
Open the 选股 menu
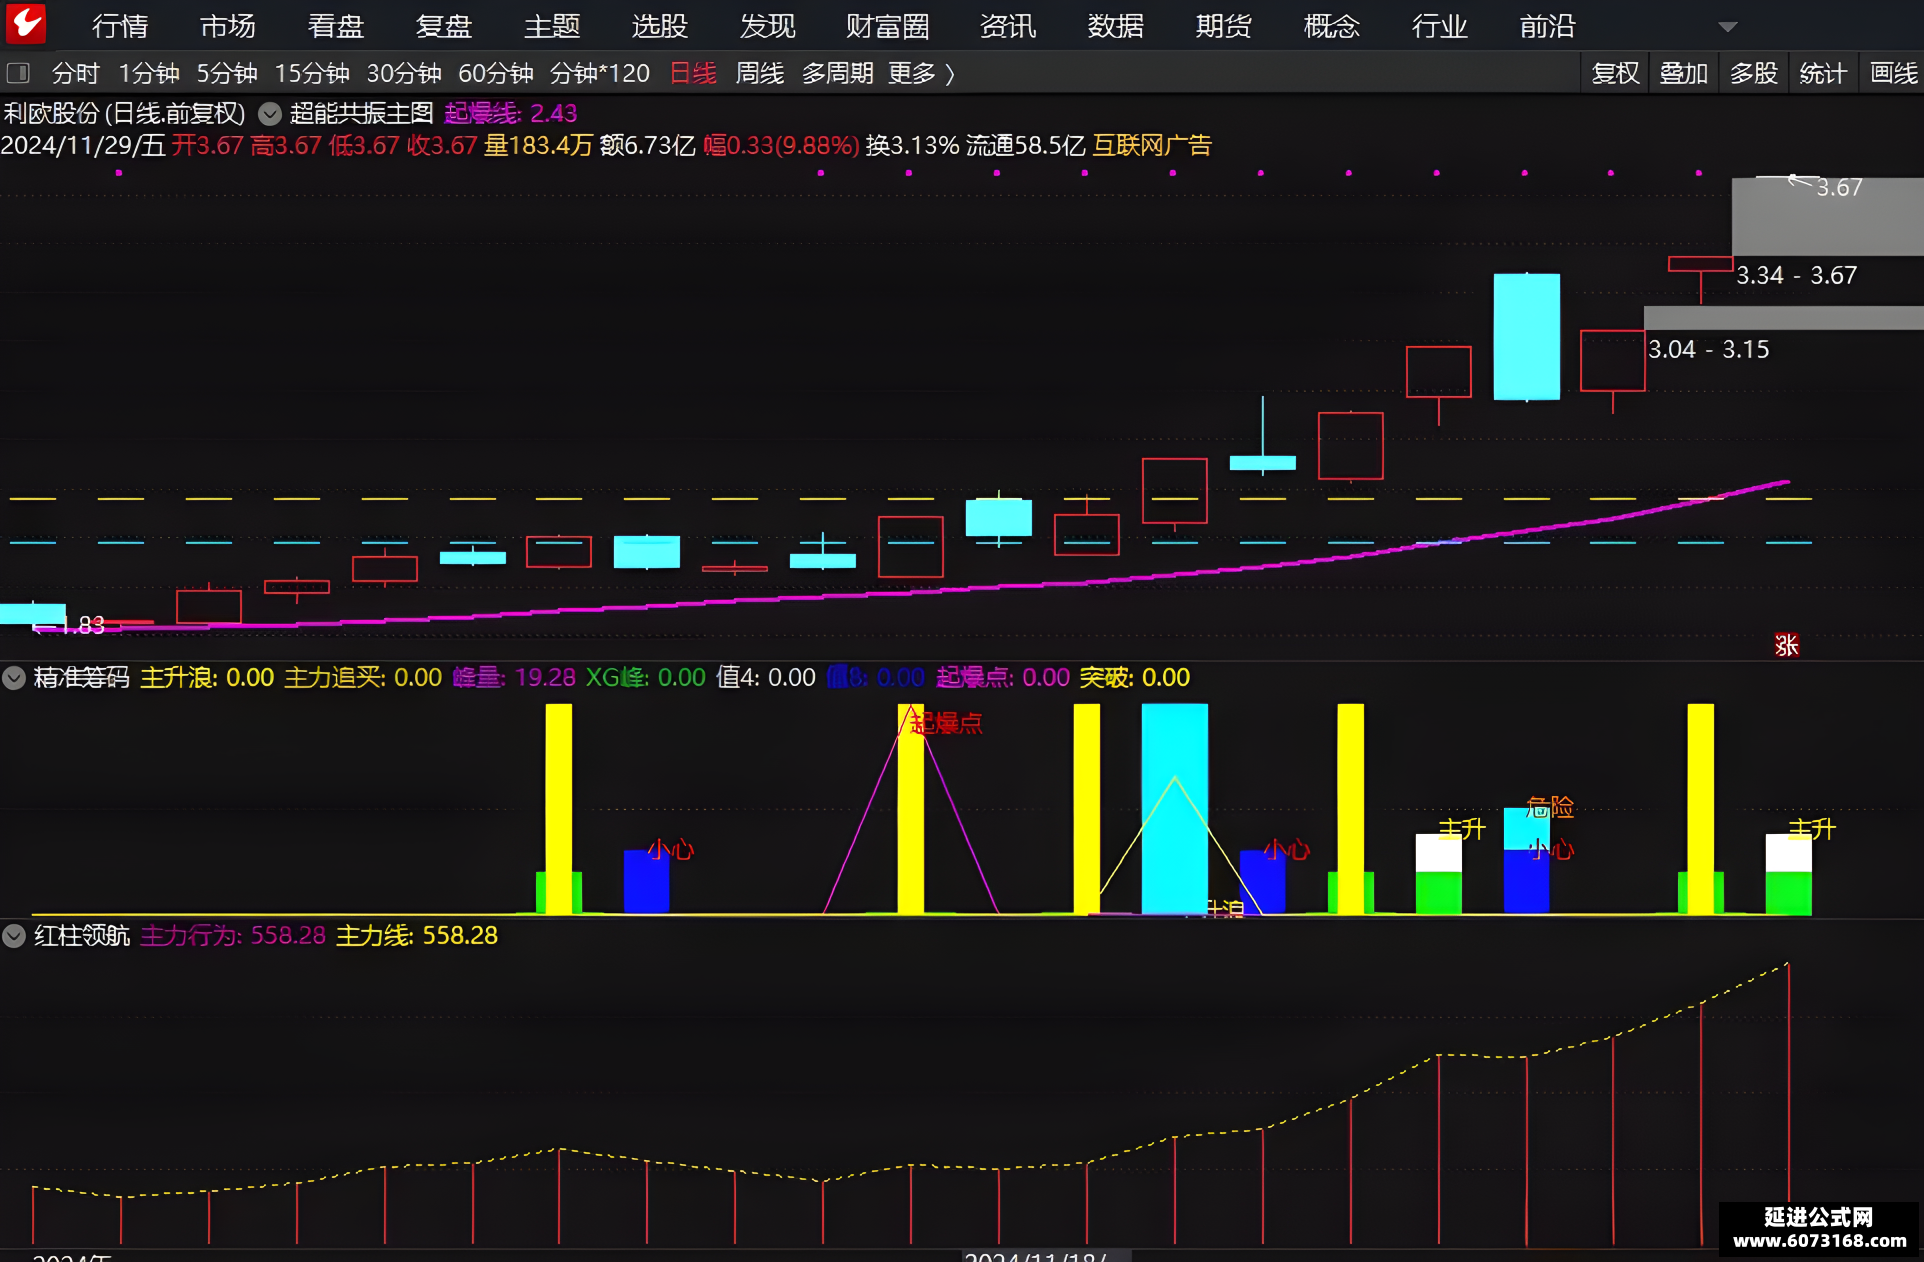click(660, 26)
